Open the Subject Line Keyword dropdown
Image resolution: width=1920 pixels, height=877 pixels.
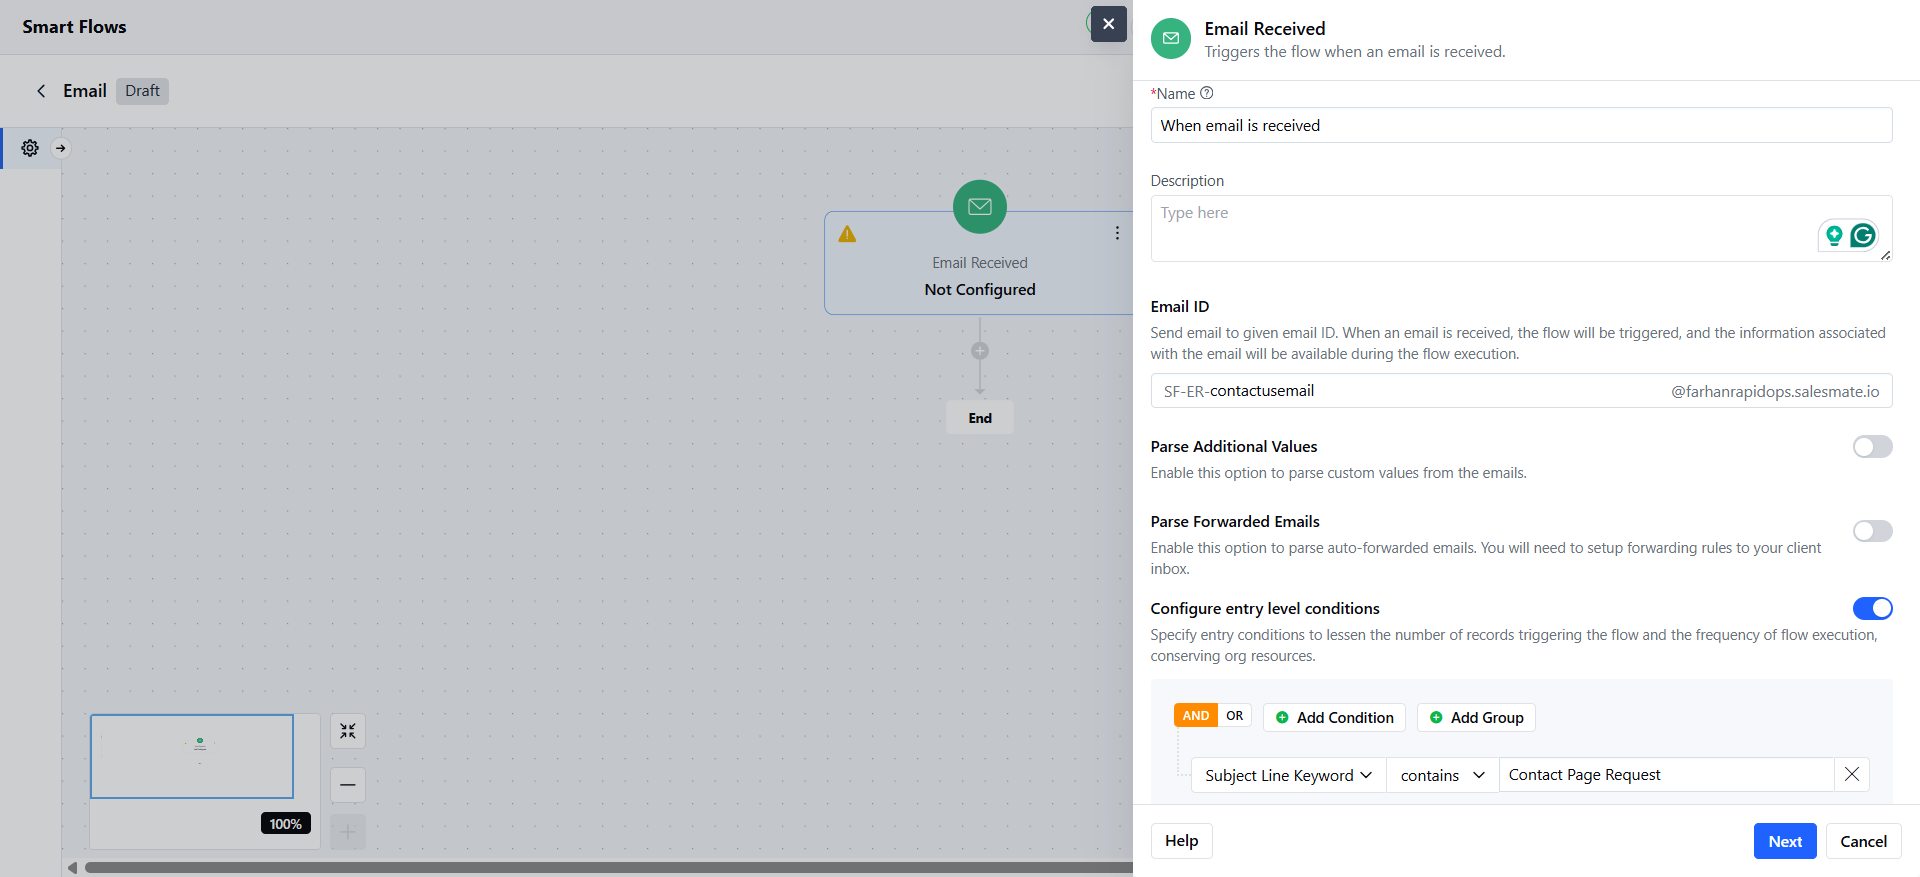pyautogui.click(x=1288, y=775)
